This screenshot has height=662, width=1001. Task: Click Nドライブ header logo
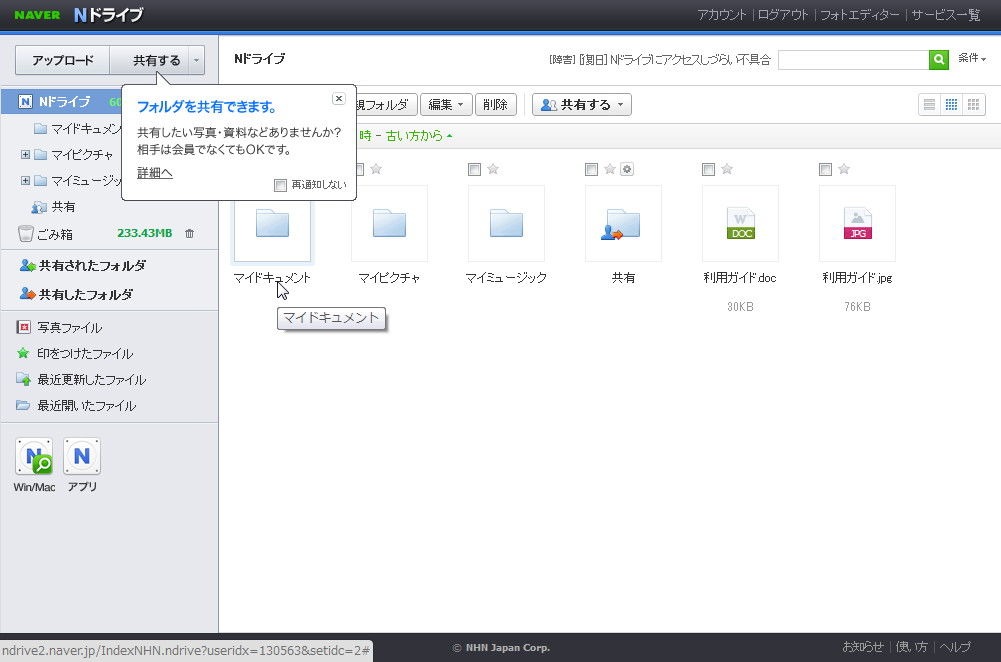coord(109,15)
